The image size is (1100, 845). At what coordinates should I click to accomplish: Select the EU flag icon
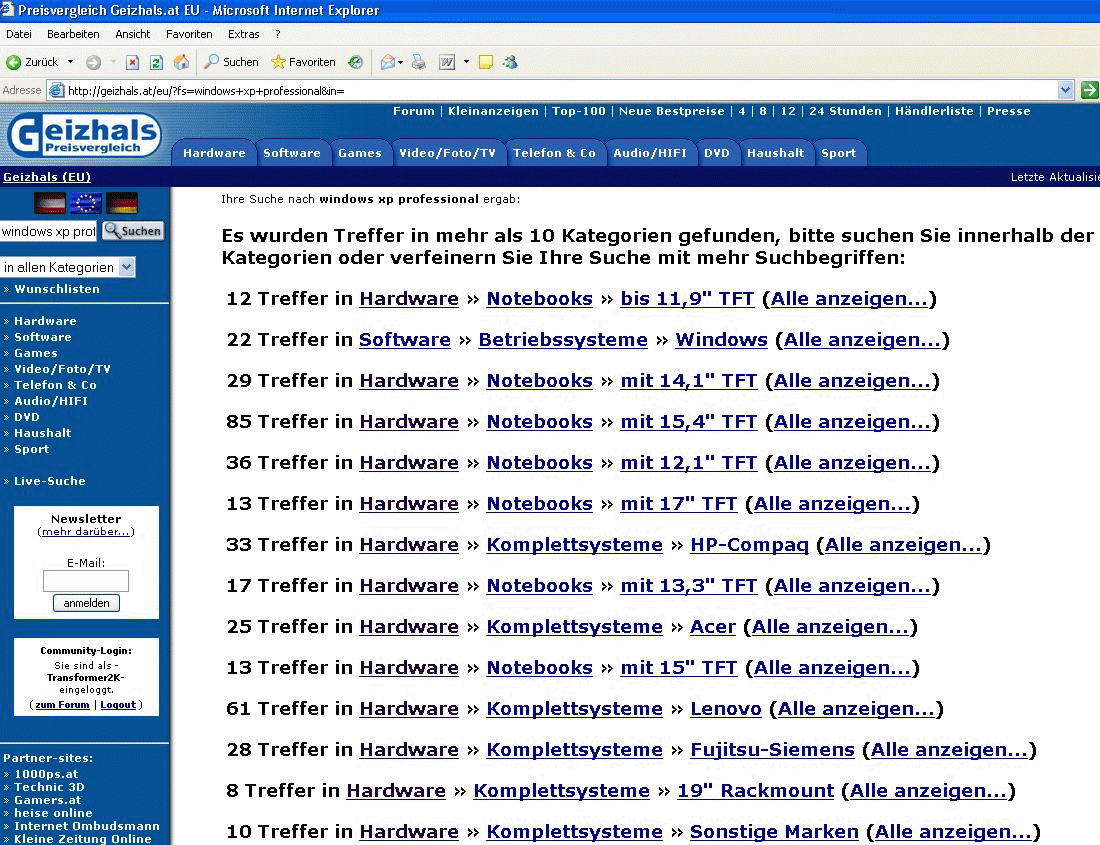(x=86, y=203)
